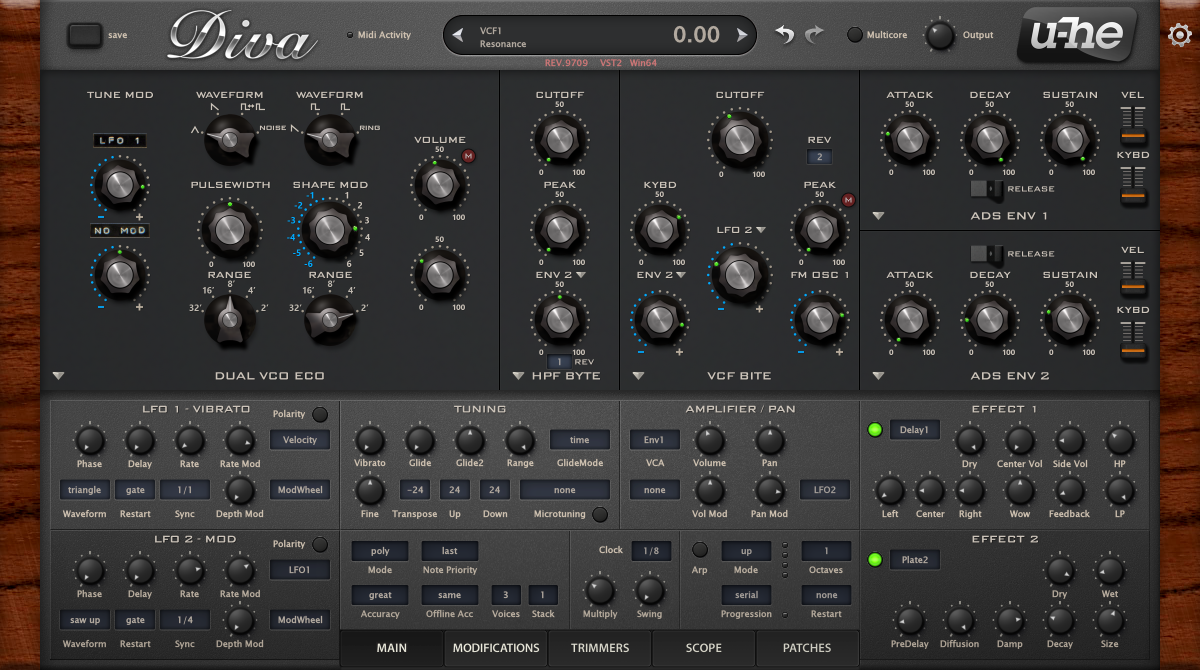Toggle the Microtuning round button
This screenshot has width=1200, height=670.
(600, 515)
